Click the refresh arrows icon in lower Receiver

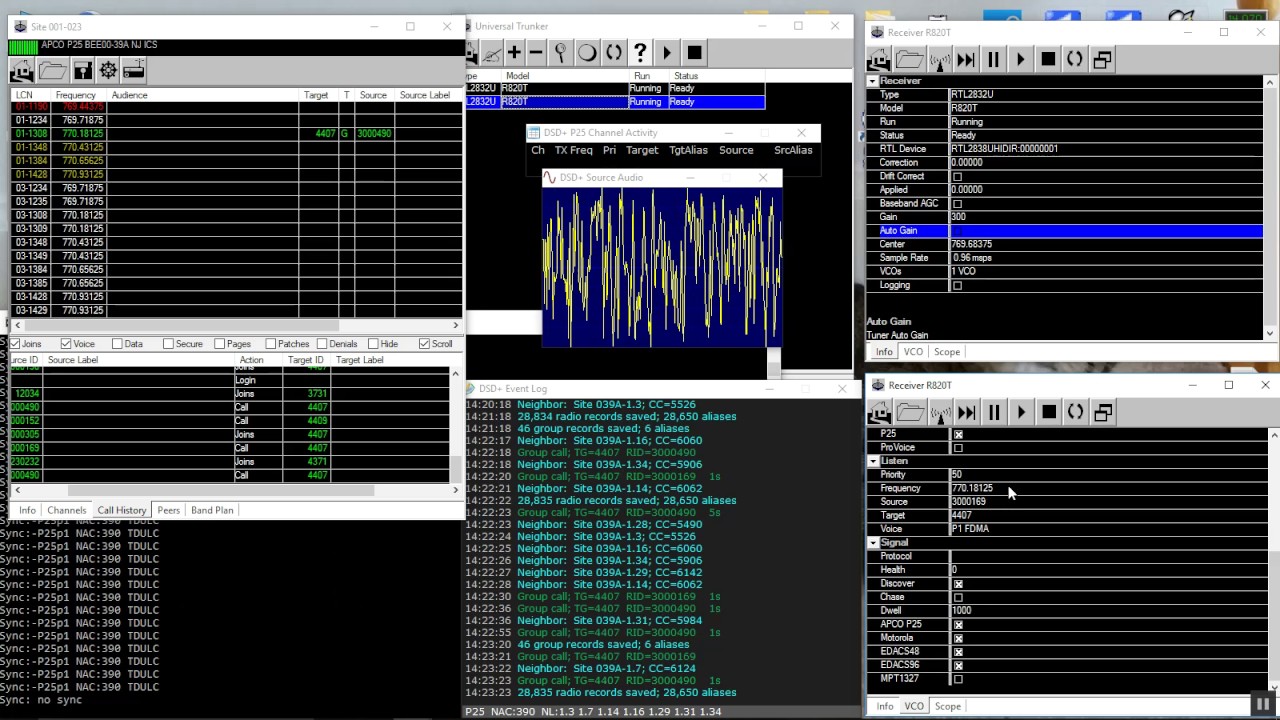(x=1075, y=412)
